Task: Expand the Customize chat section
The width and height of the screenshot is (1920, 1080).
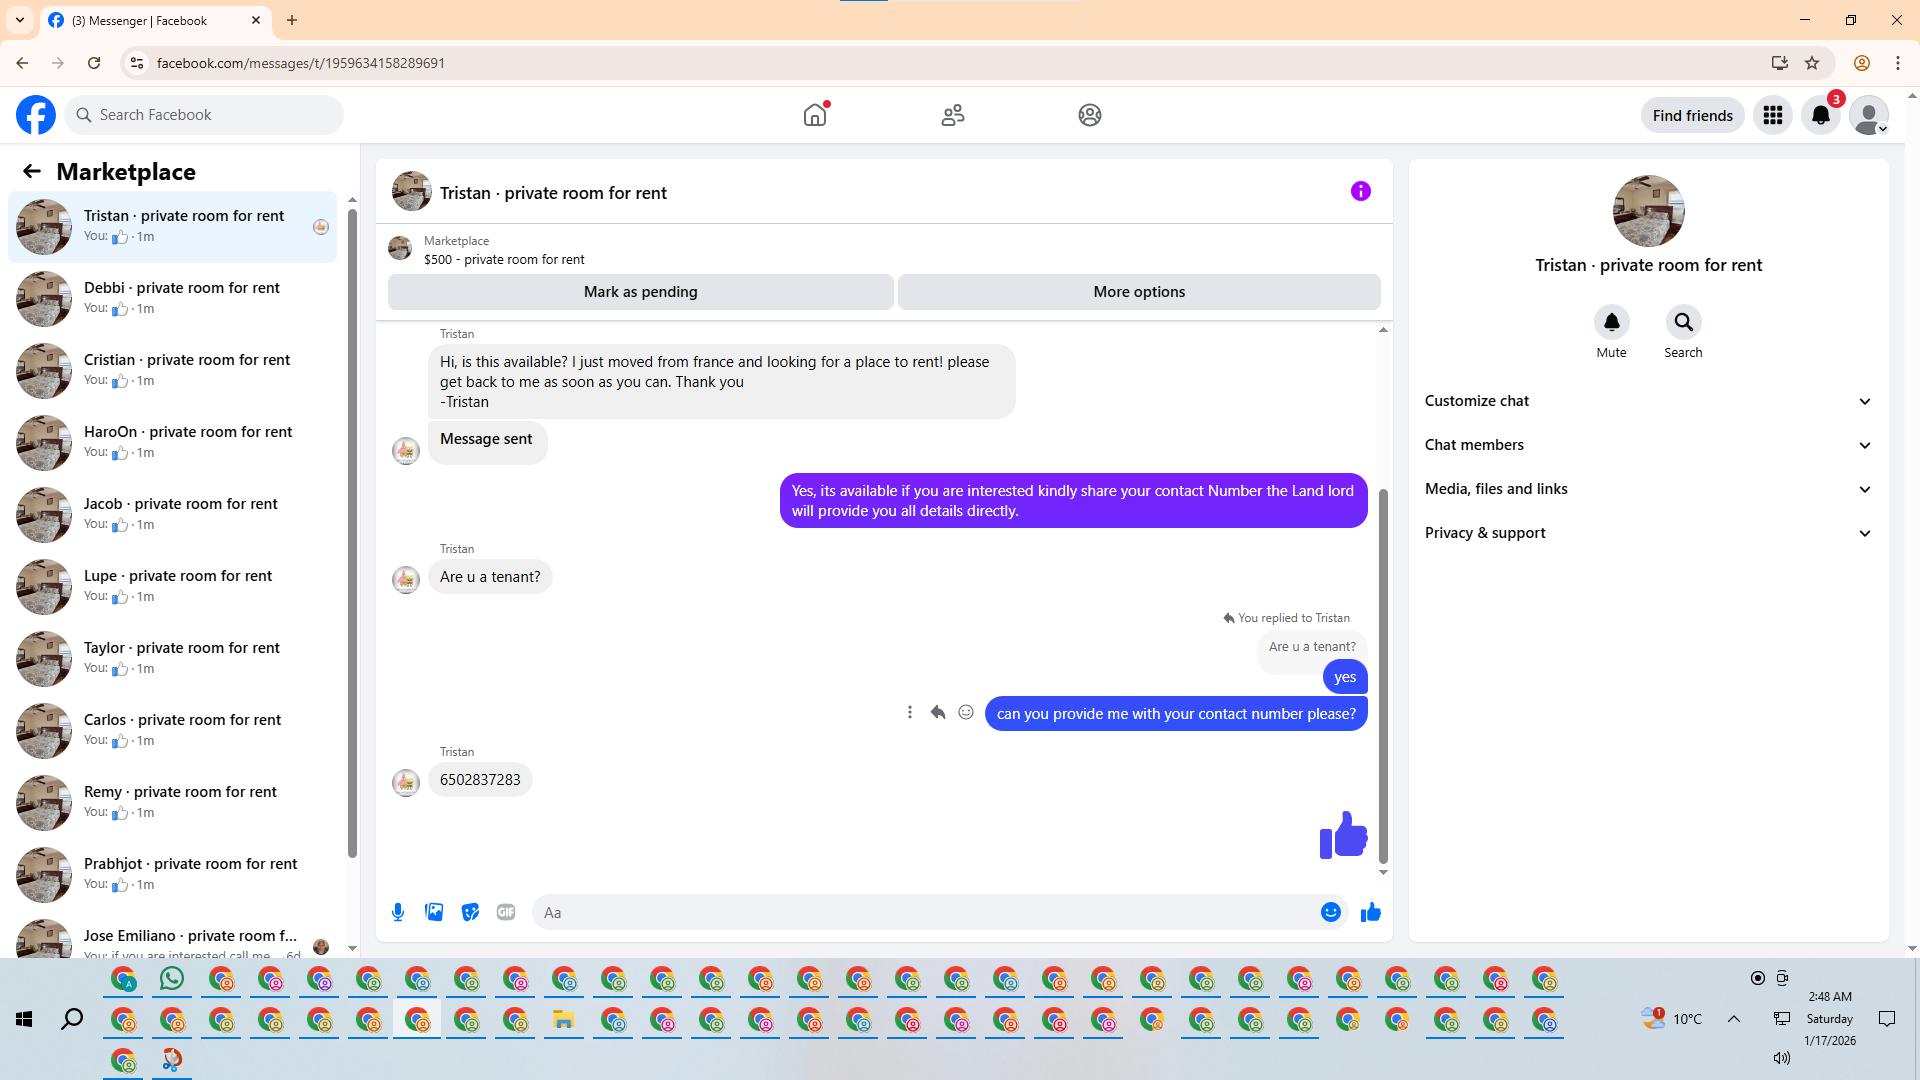Action: click(1647, 401)
